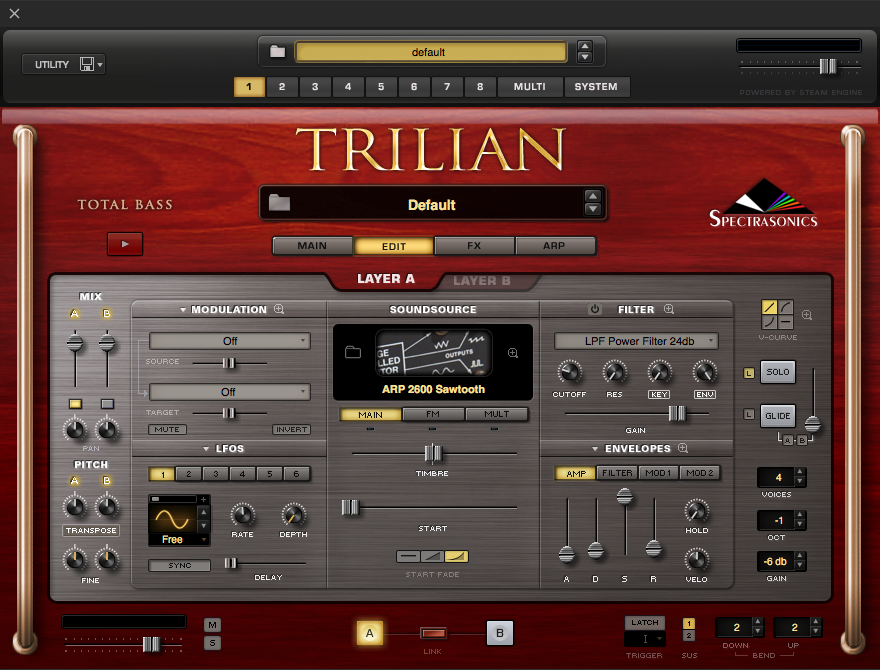Open the LPF Power Filter 24db dropdown
Screen dimensions: 880x670
pyautogui.click(x=636, y=341)
